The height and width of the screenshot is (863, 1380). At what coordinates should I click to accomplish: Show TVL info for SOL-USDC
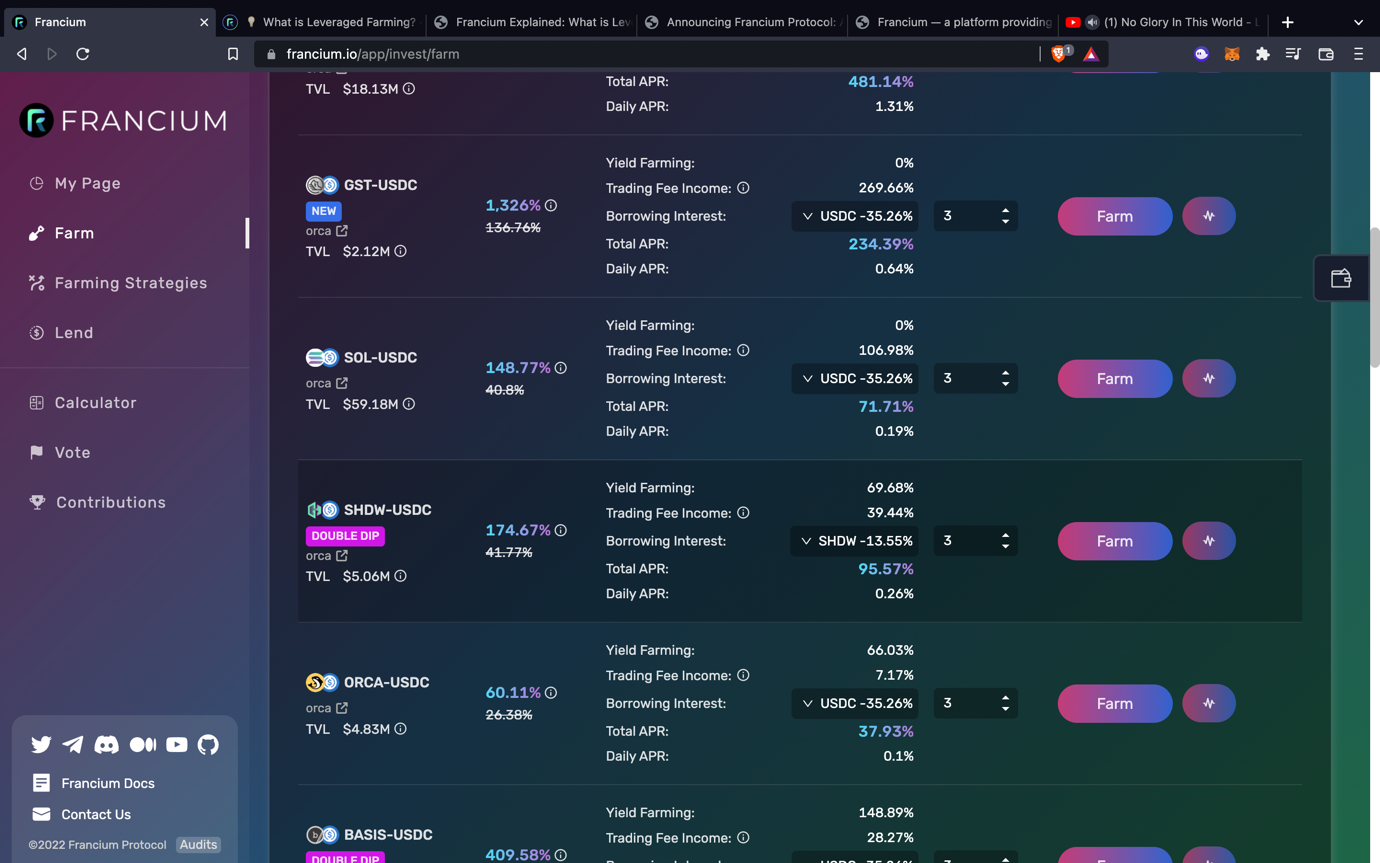click(x=408, y=404)
